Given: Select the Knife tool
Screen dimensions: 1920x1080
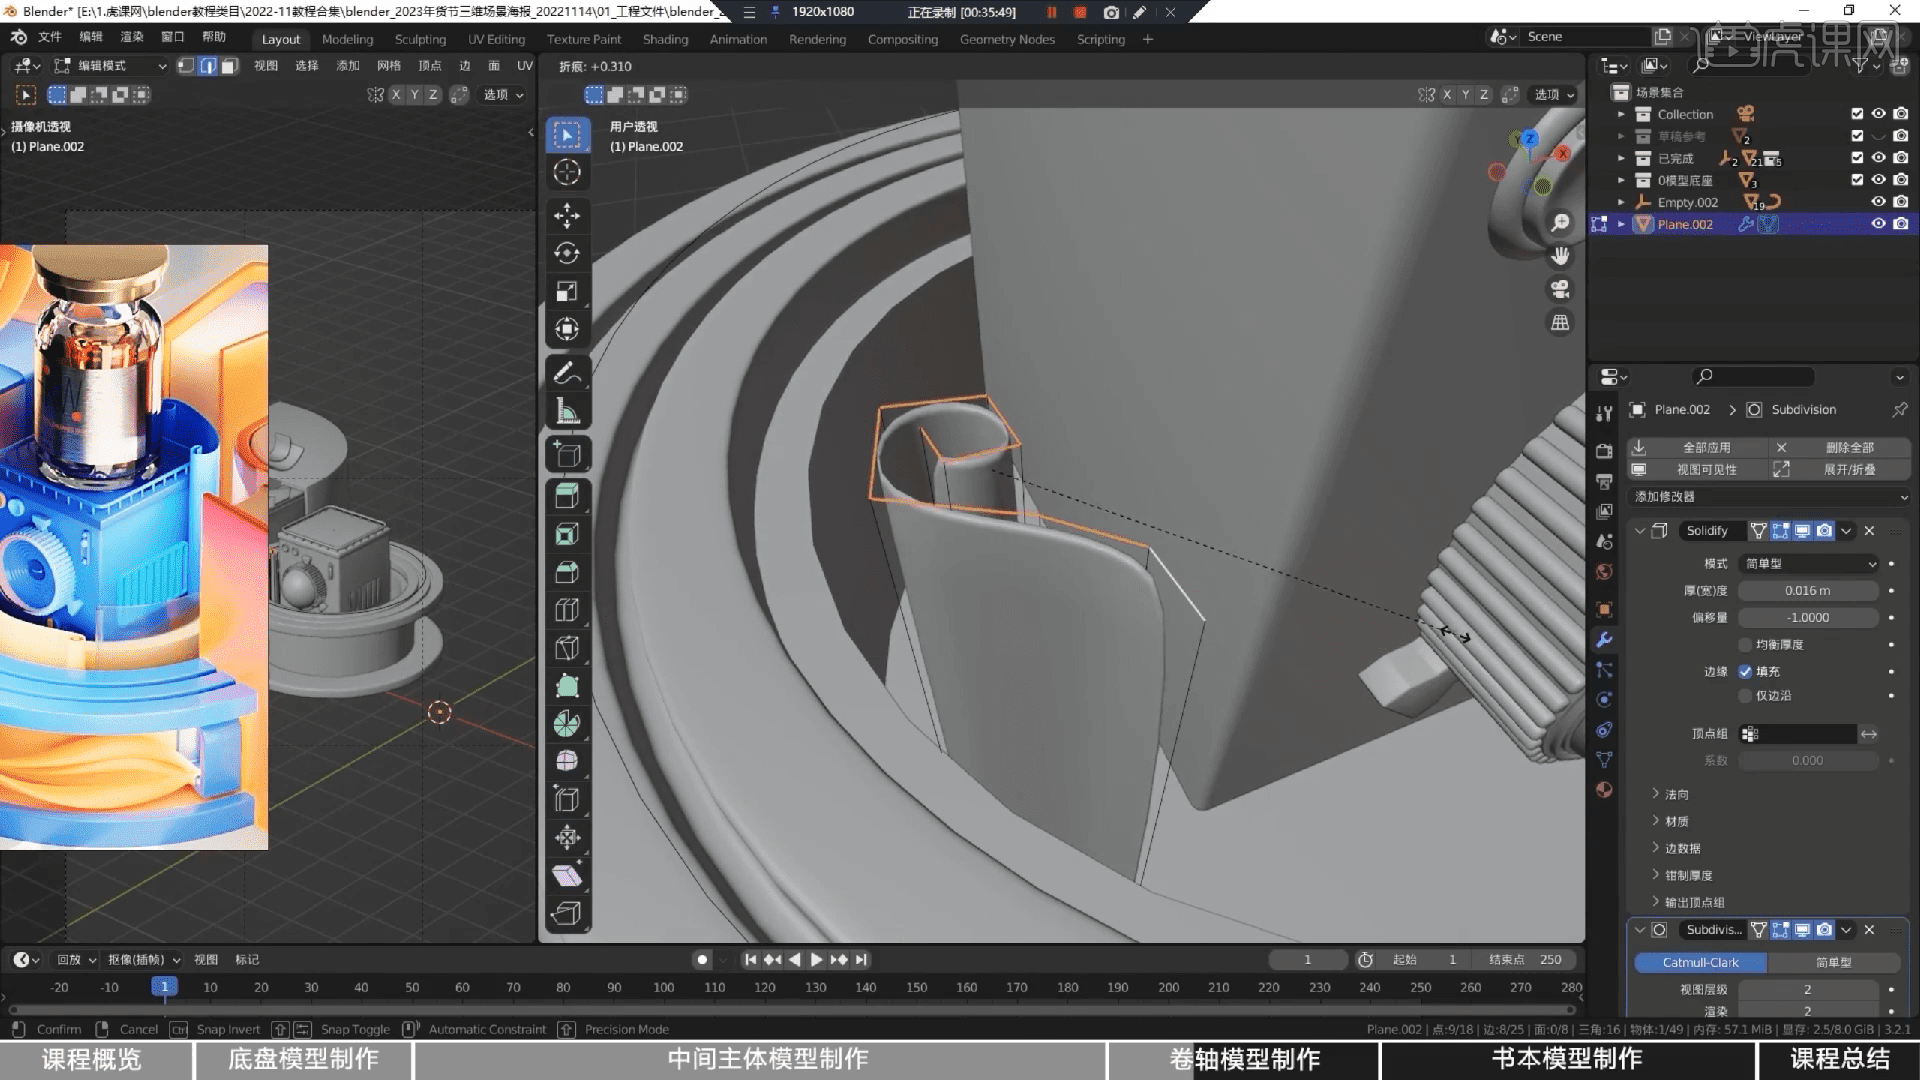Looking at the screenshot, I should (567, 648).
